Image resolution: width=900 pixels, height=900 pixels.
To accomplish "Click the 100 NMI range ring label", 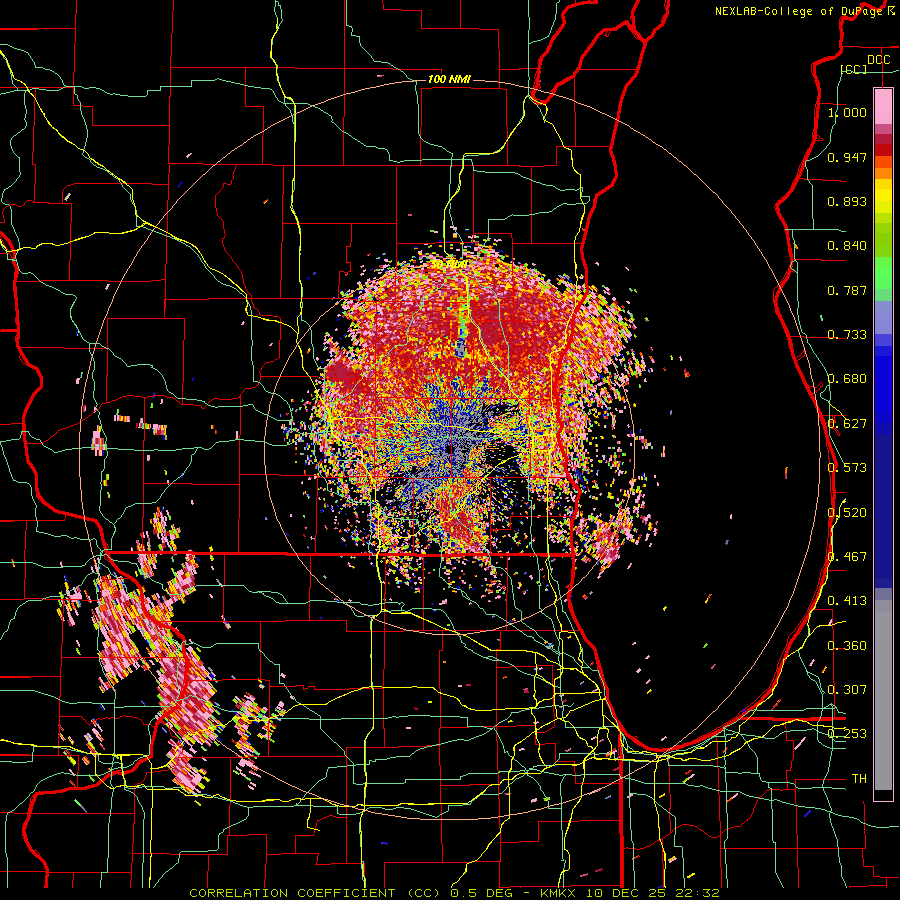I will click(x=449, y=79).
